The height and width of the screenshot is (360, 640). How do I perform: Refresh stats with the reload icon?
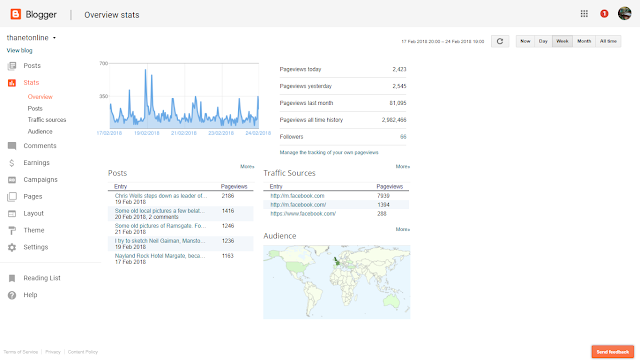500,41
